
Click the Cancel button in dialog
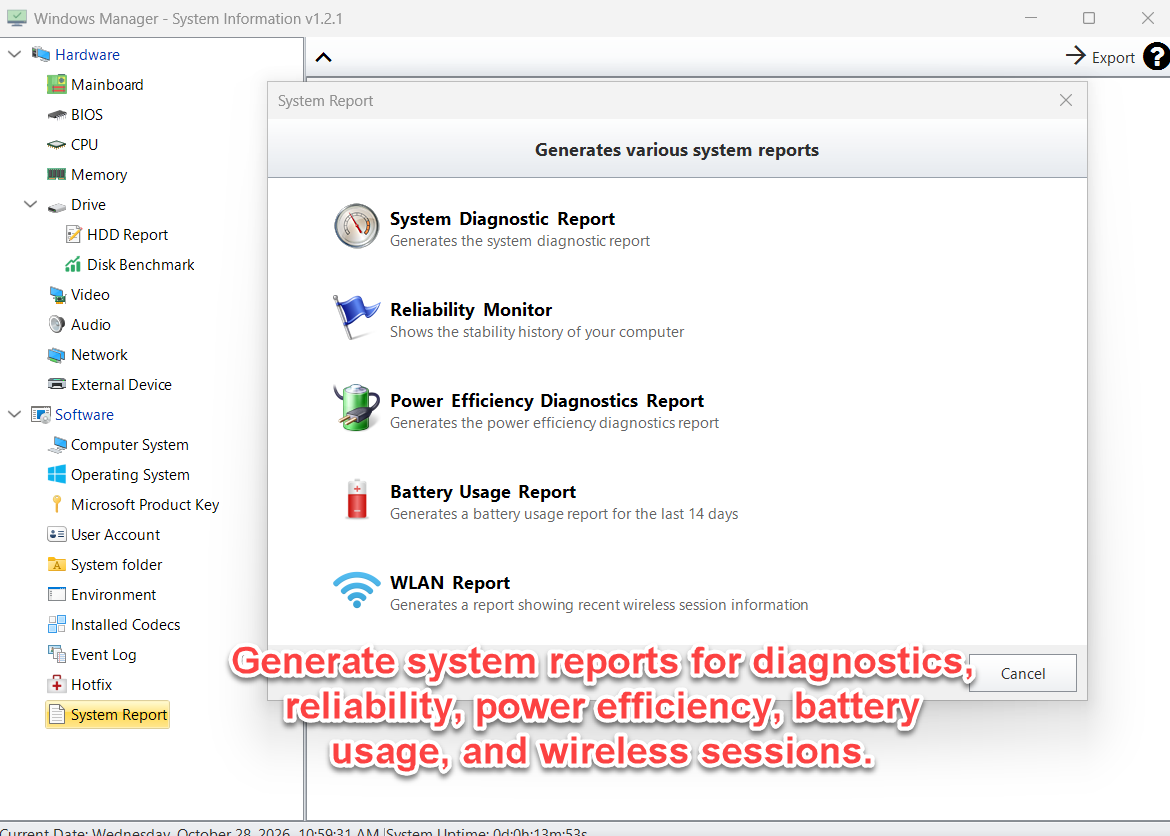click(x=1022, y=673)
